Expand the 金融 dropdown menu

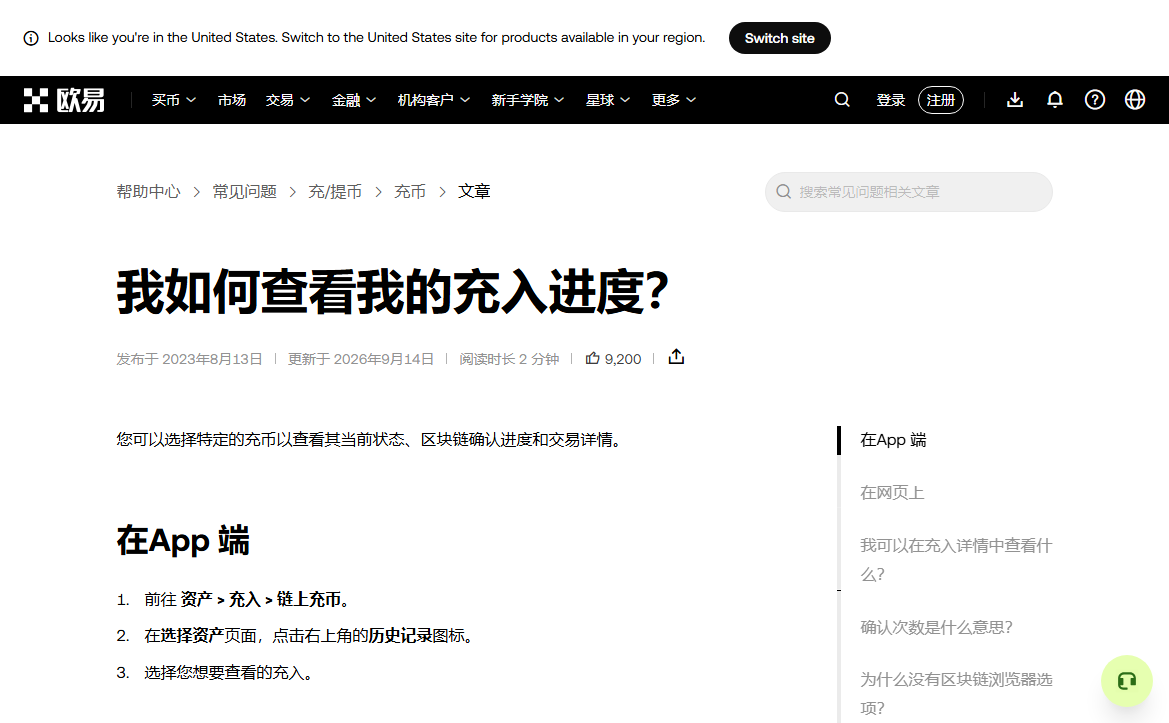pyautogui.click(x=354, y=100)
